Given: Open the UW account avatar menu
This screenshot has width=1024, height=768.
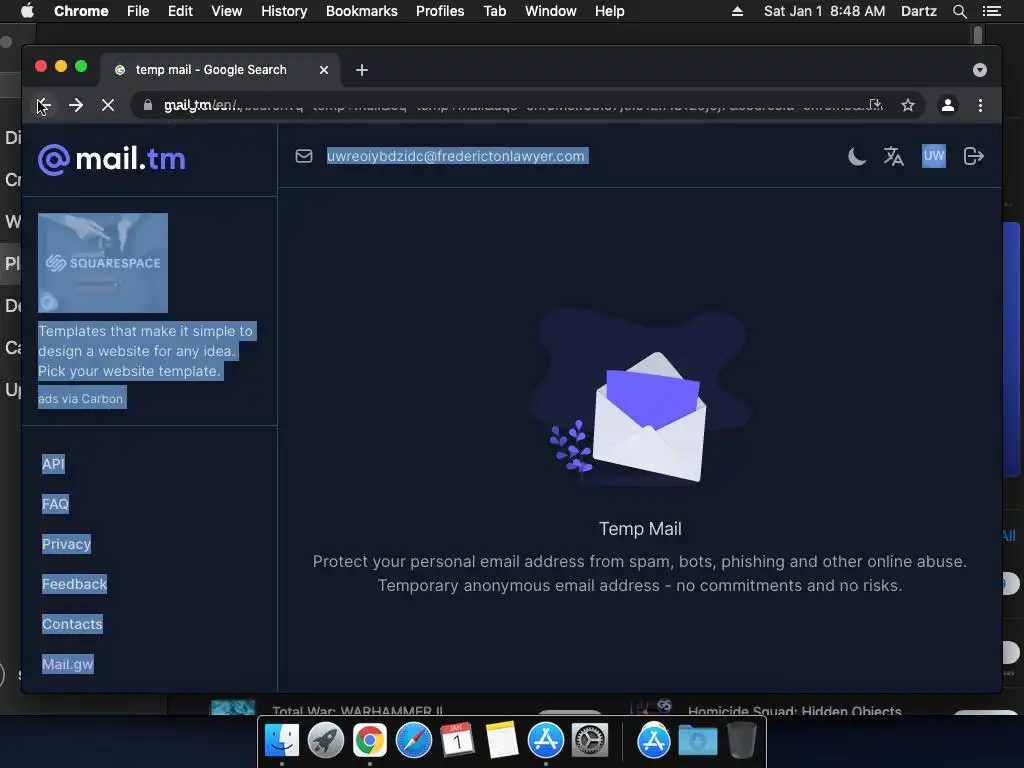Looking at the screenshot, I should (933, 156).
